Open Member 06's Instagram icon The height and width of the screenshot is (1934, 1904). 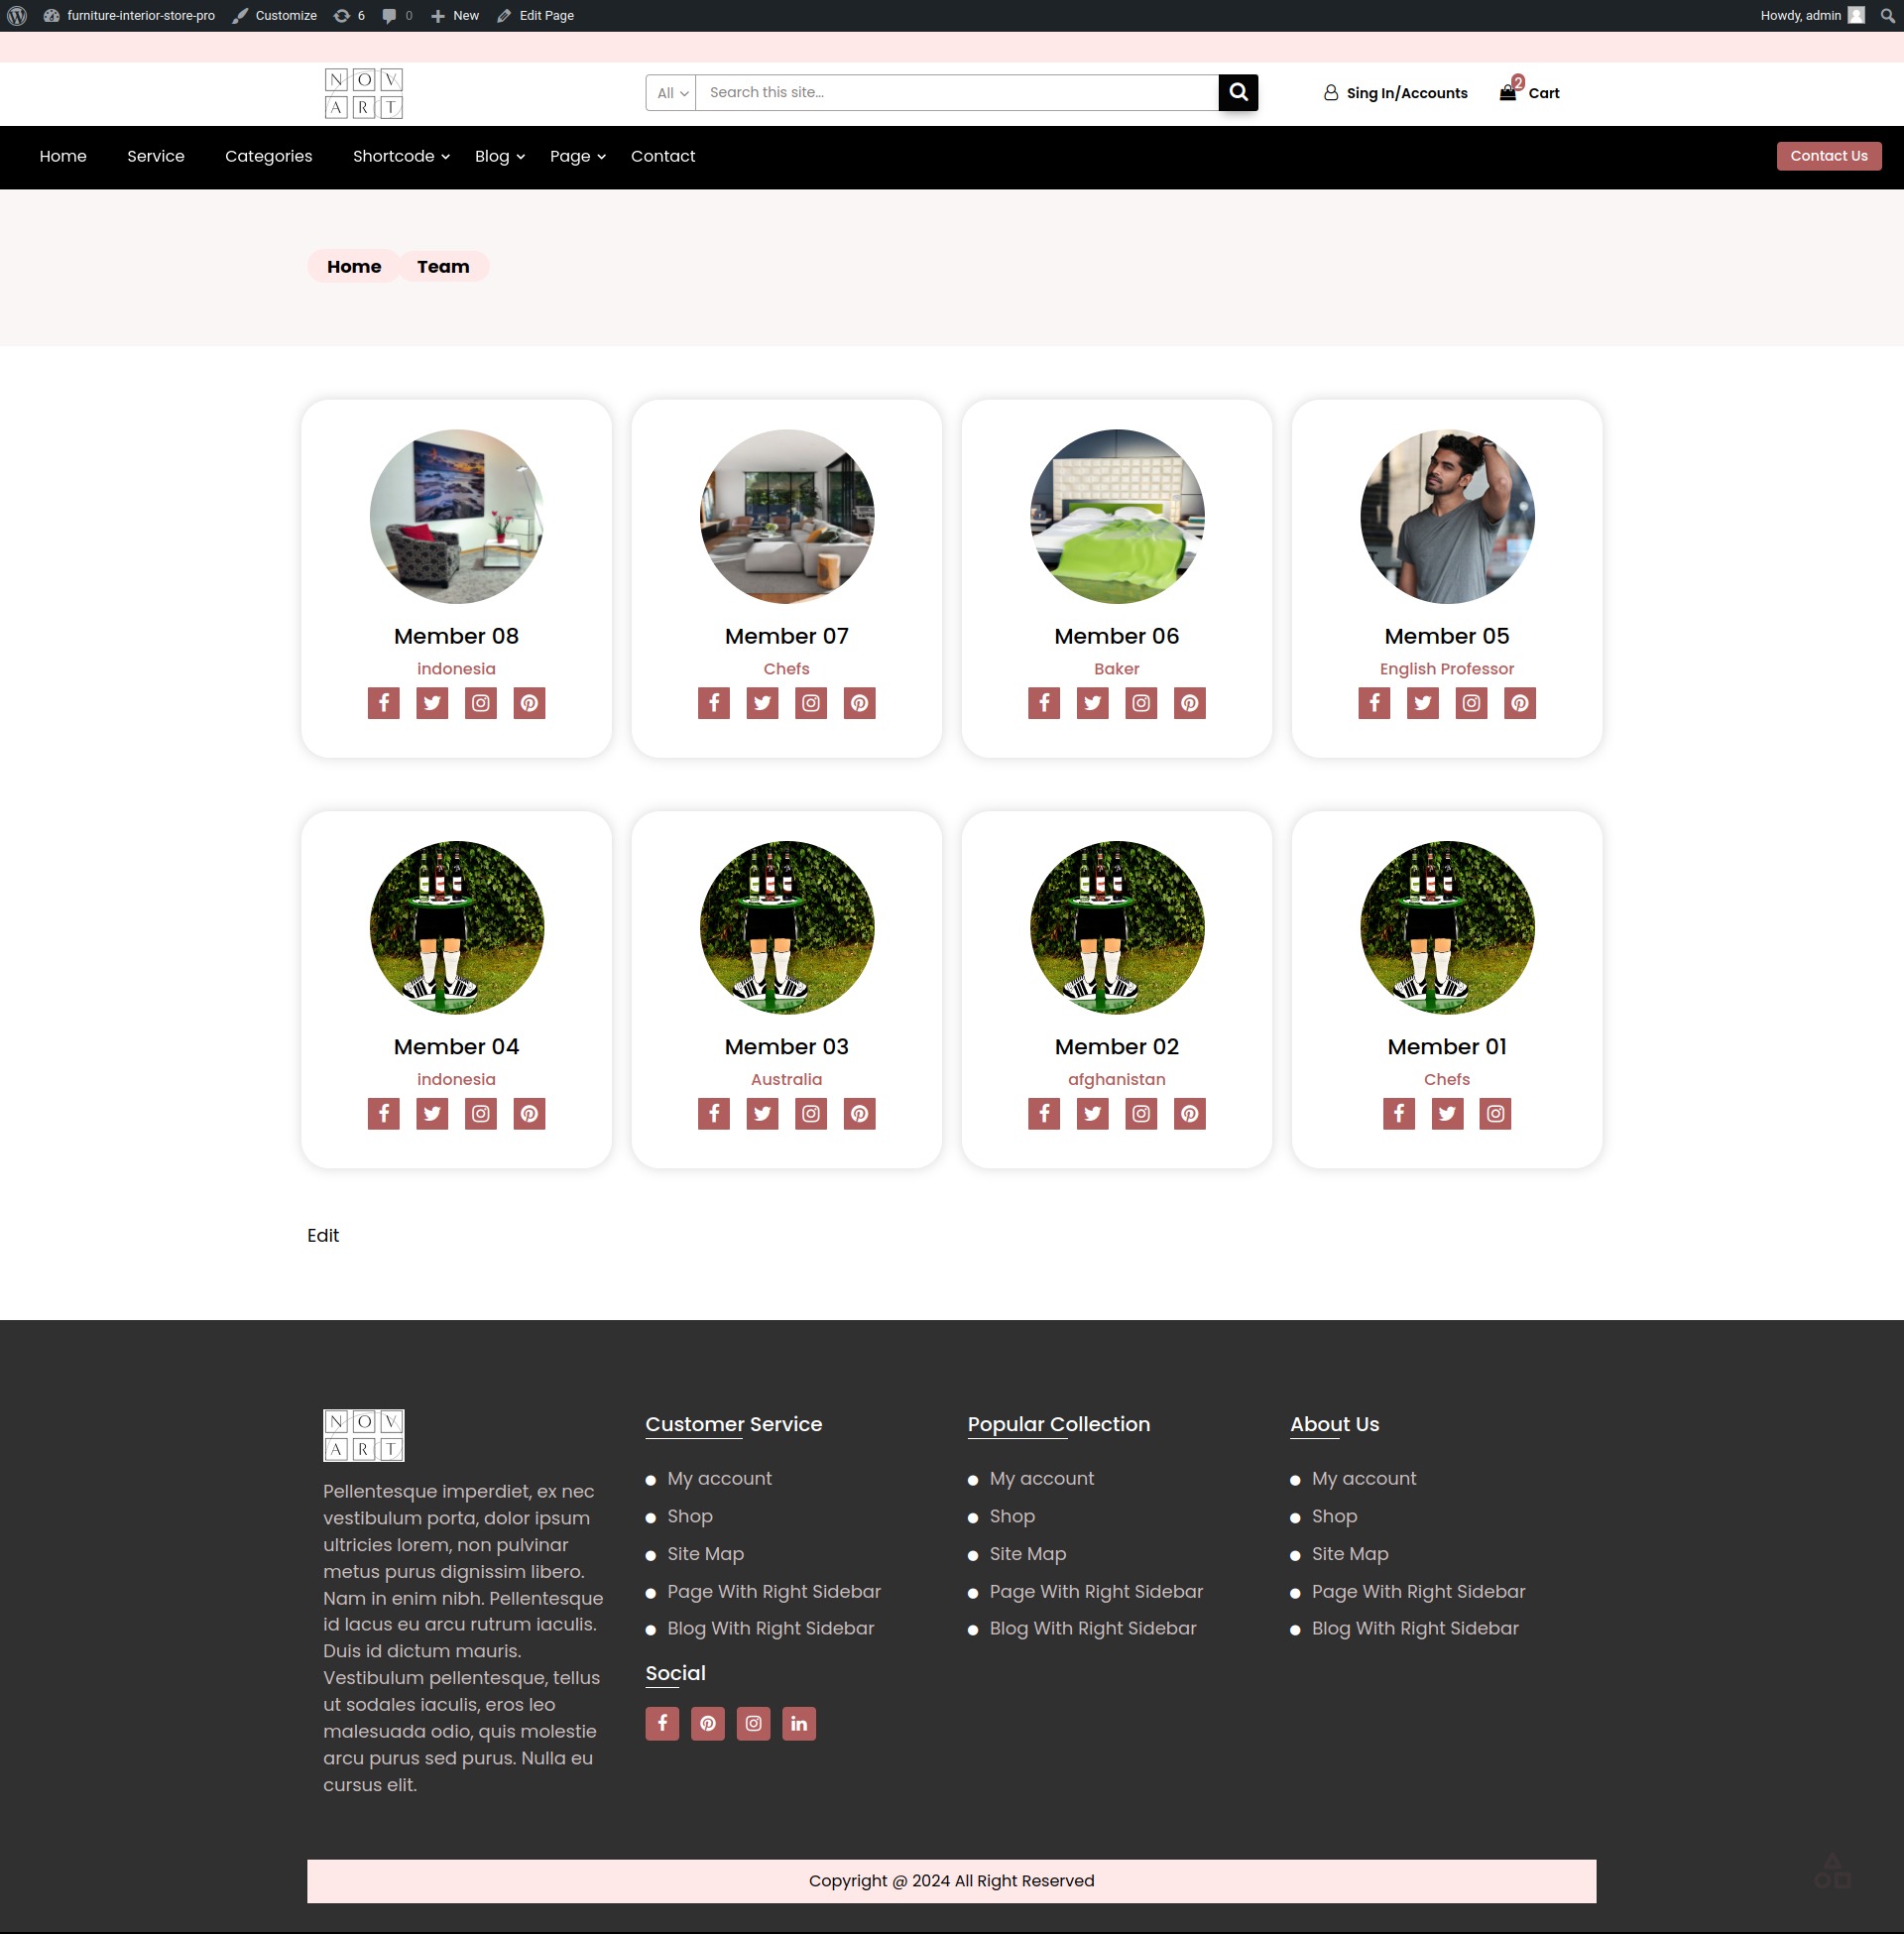(x=1140, y=703)
